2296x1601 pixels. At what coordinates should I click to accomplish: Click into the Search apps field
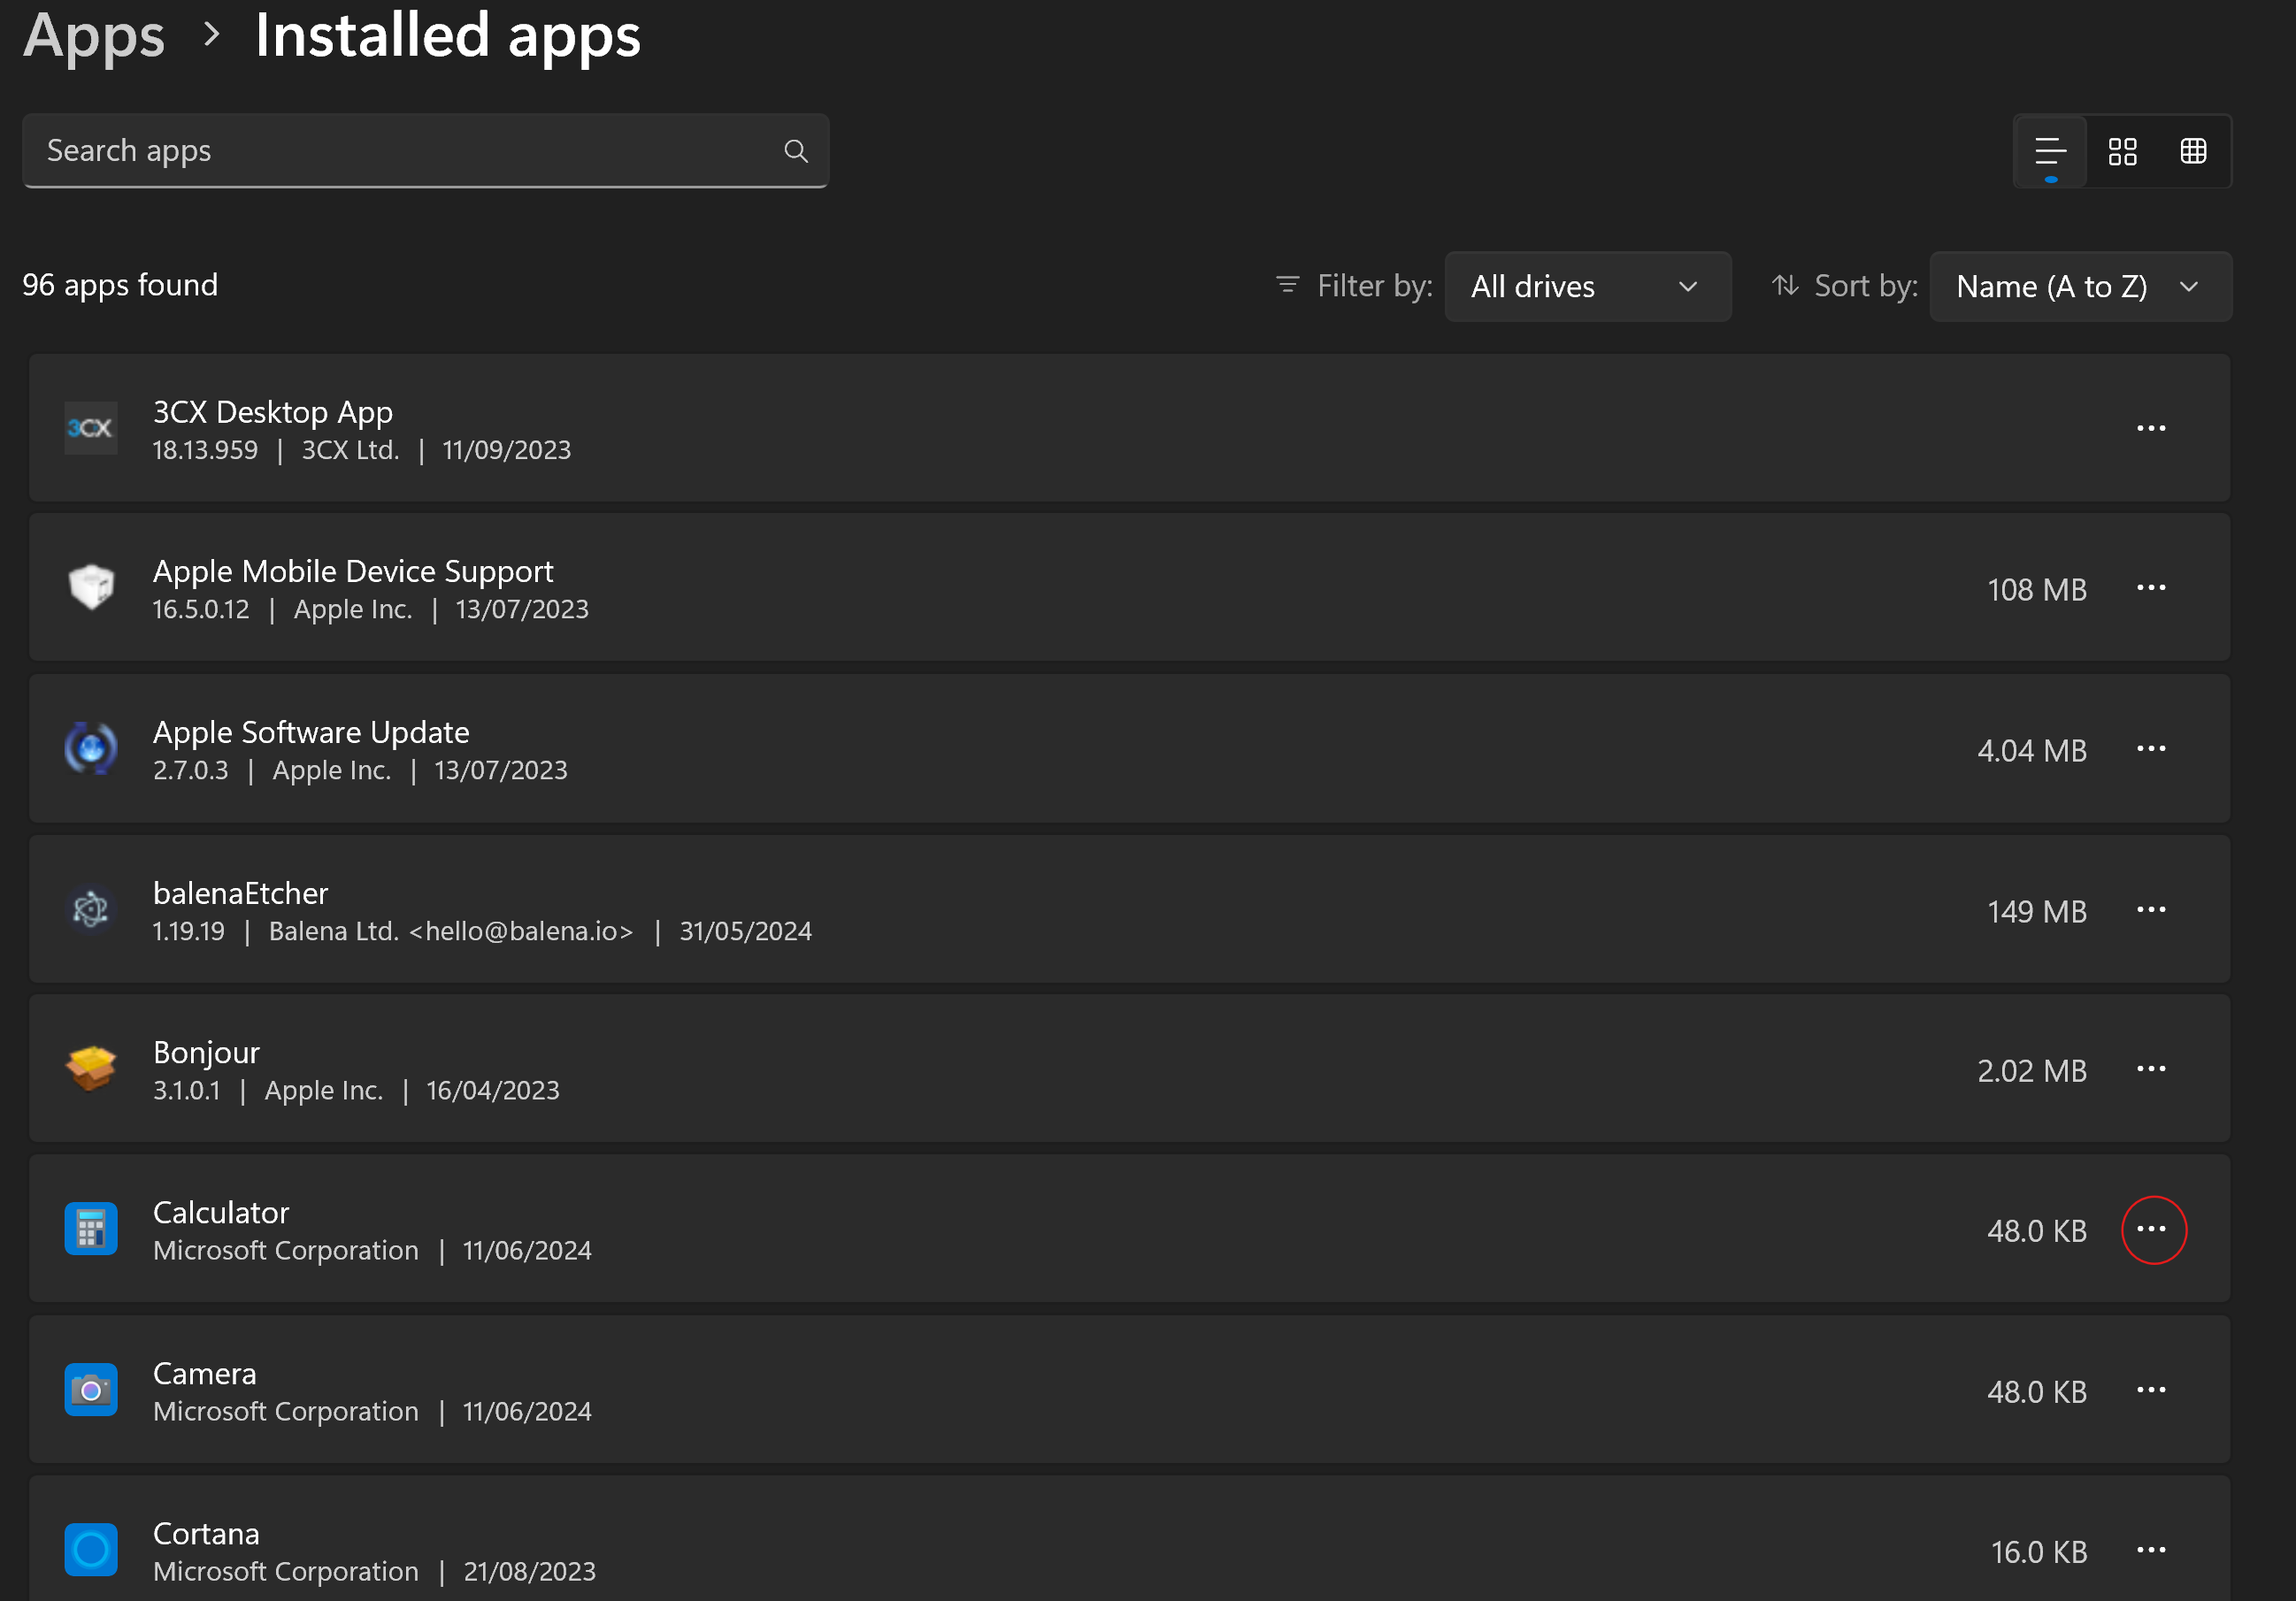click(400, 151)
